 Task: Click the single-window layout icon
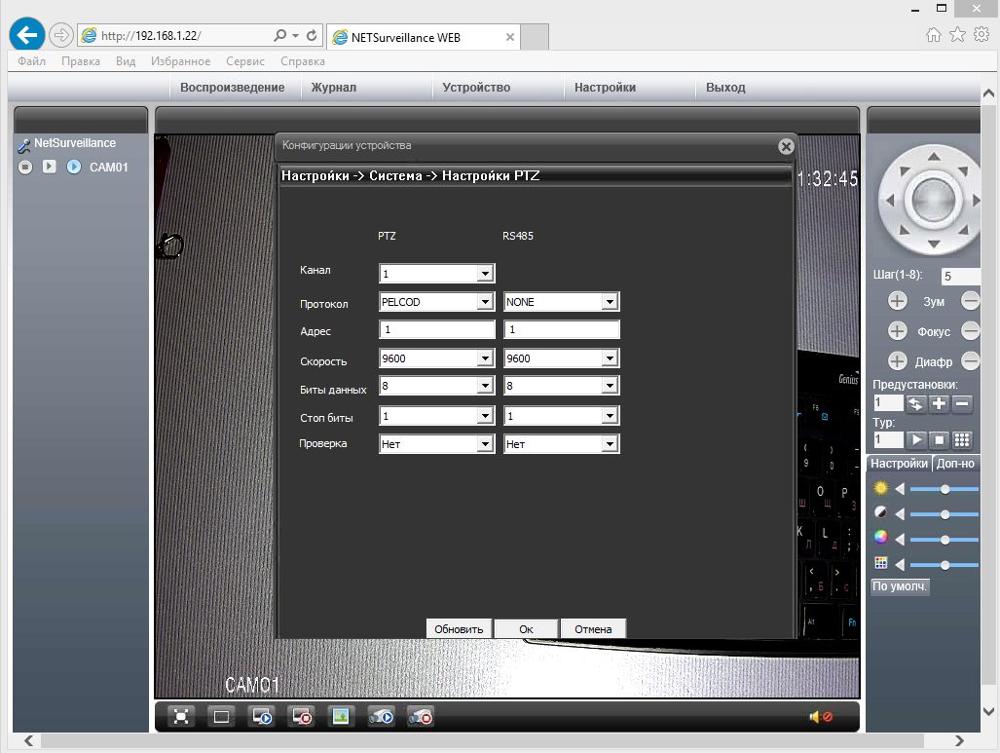point(219,716)
